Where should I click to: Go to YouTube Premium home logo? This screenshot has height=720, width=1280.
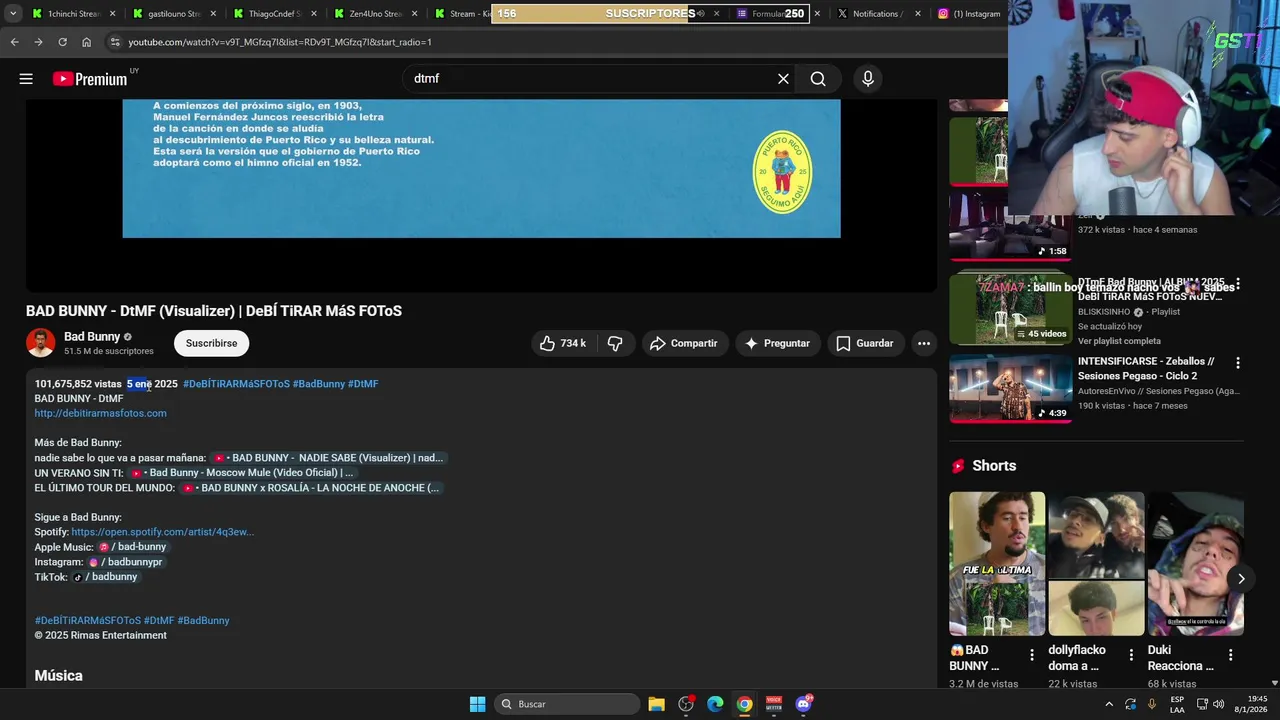(x=90, y=79)
